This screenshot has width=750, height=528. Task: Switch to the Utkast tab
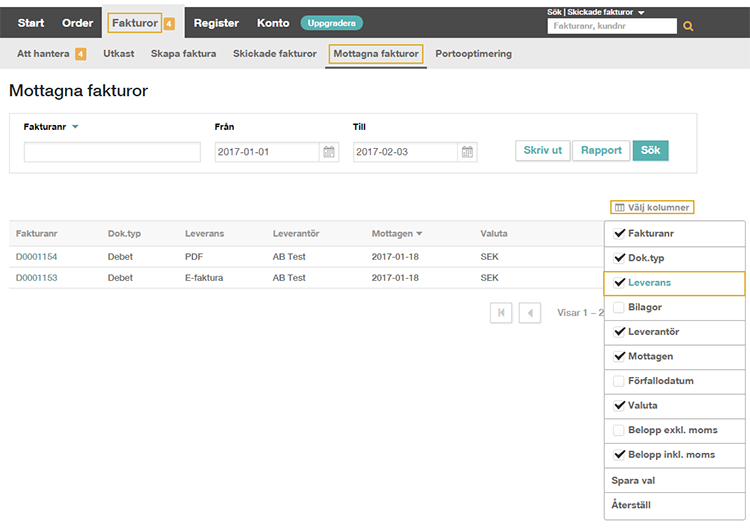119,54
